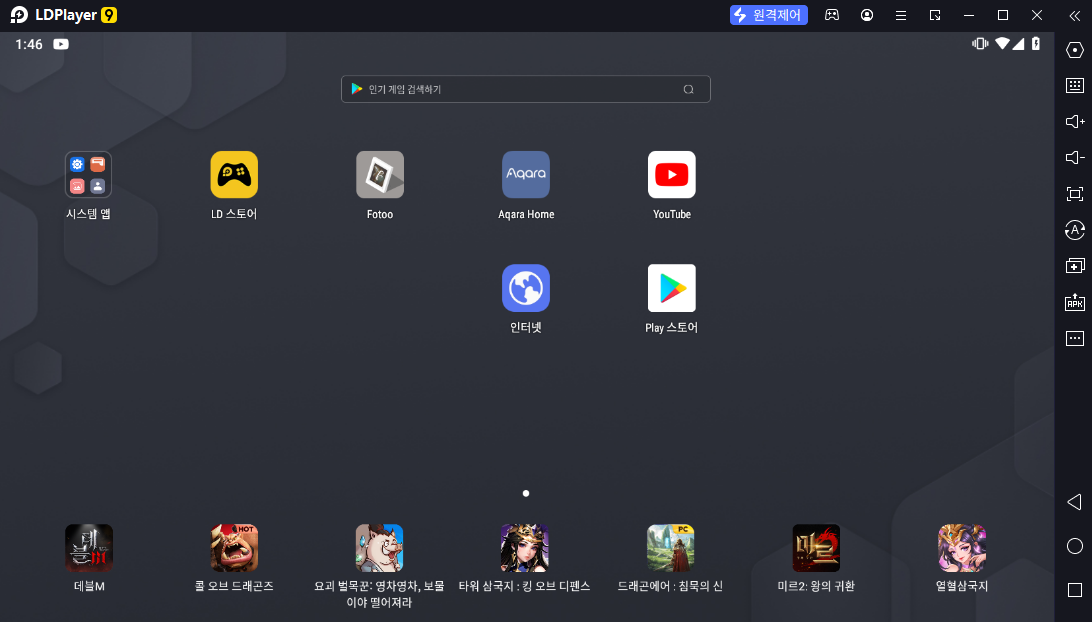Click the LDPlayer logo in title bar

pyautogui.click(x=64, y=15)
